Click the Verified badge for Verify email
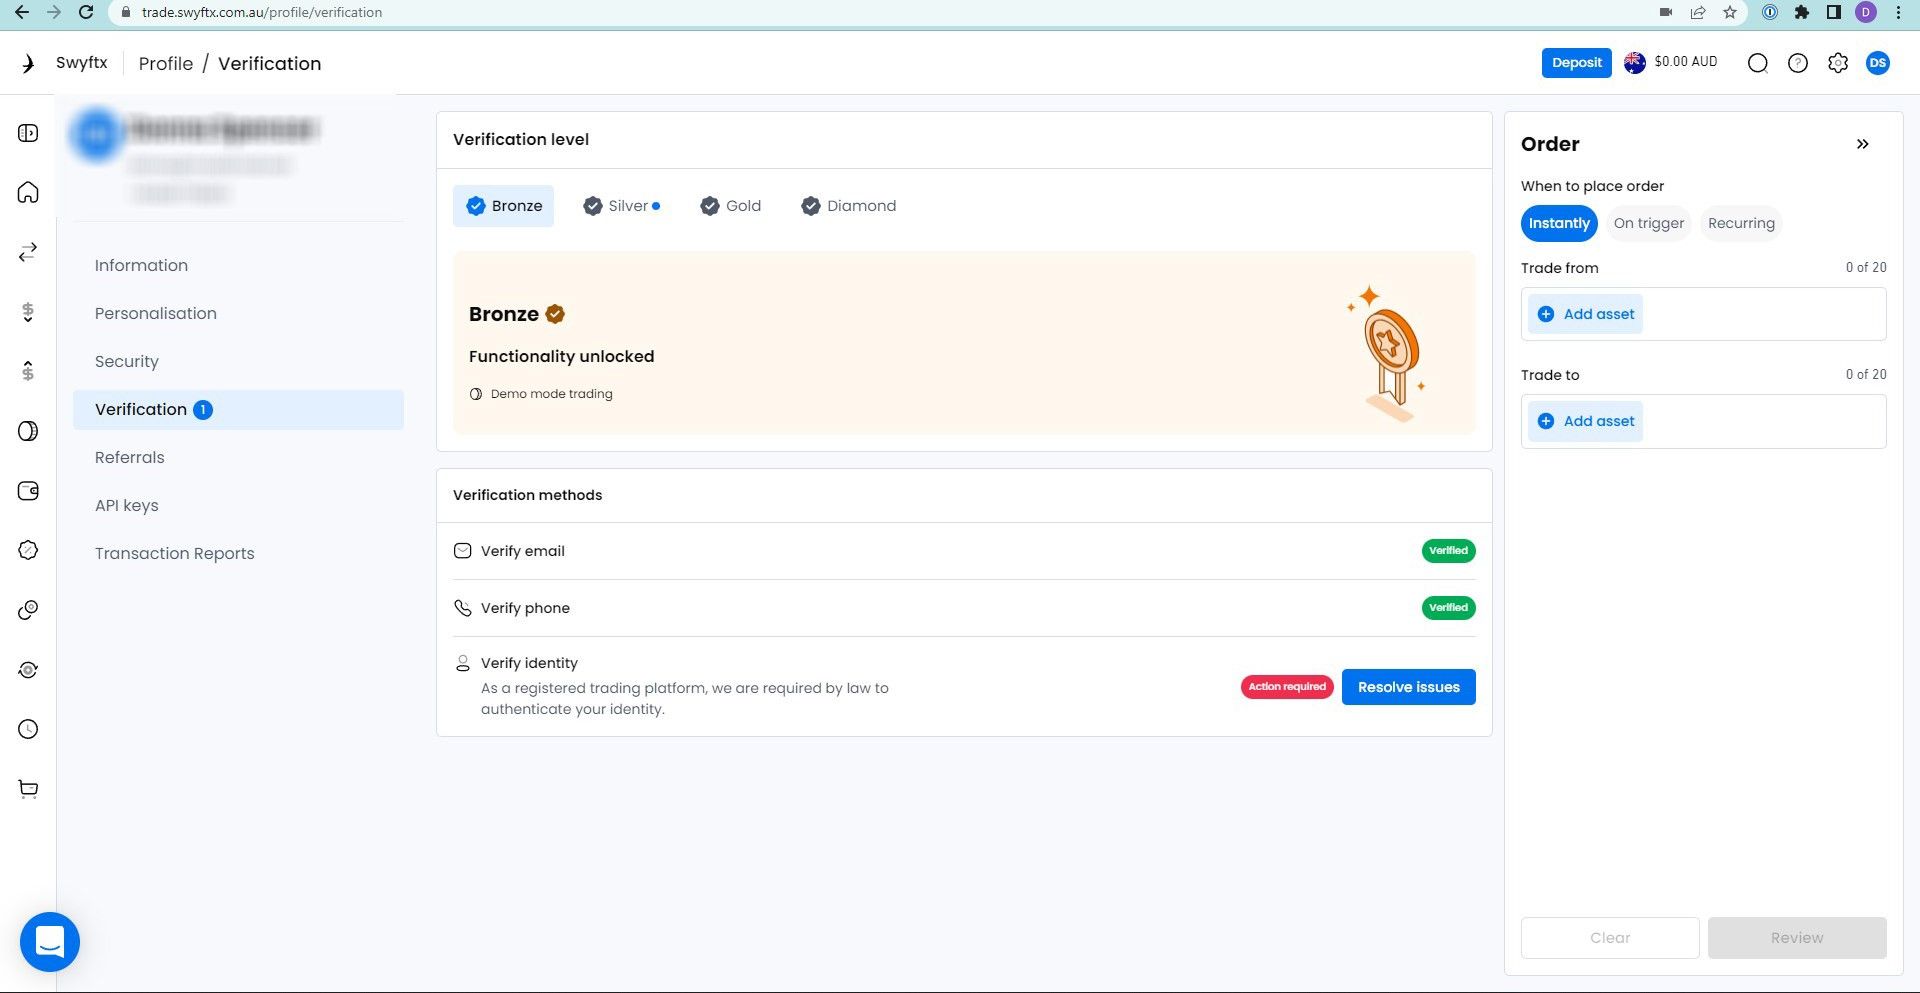This screenshot has height=993, width=1920. click(1448, 551)
